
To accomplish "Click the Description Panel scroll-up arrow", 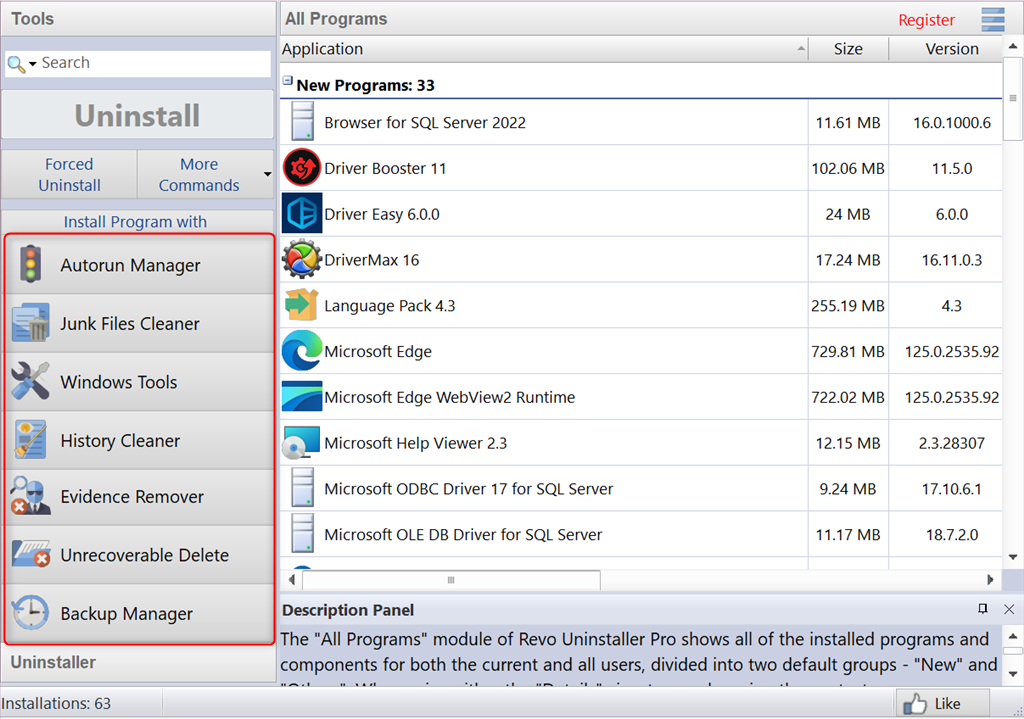I will click(x=1013, y=636).
